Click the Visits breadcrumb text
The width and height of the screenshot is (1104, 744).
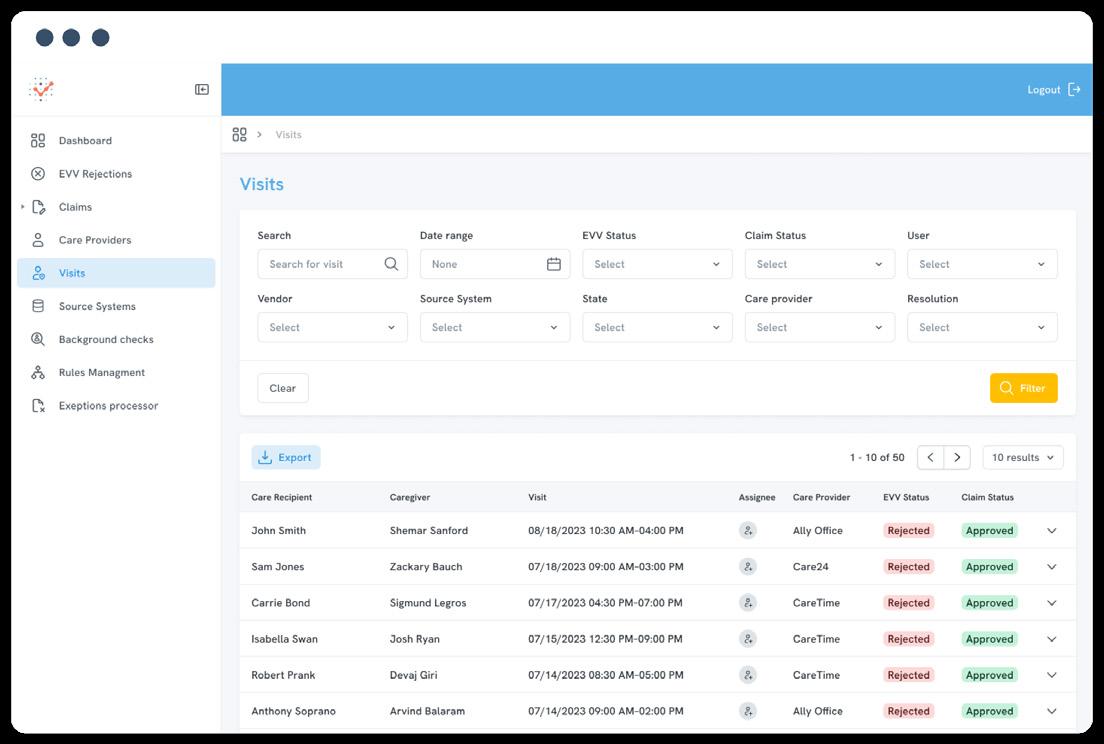click(x=289, y=134)
